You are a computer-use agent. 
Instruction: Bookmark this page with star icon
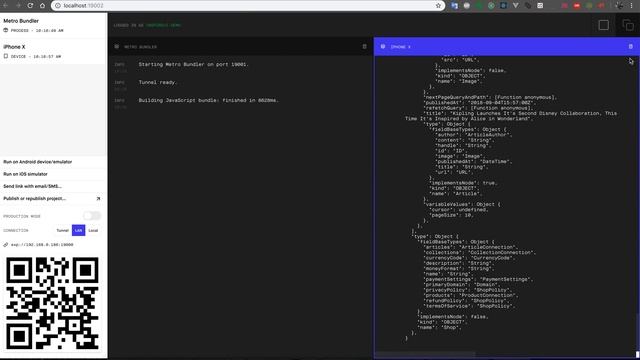pos(438,6)
